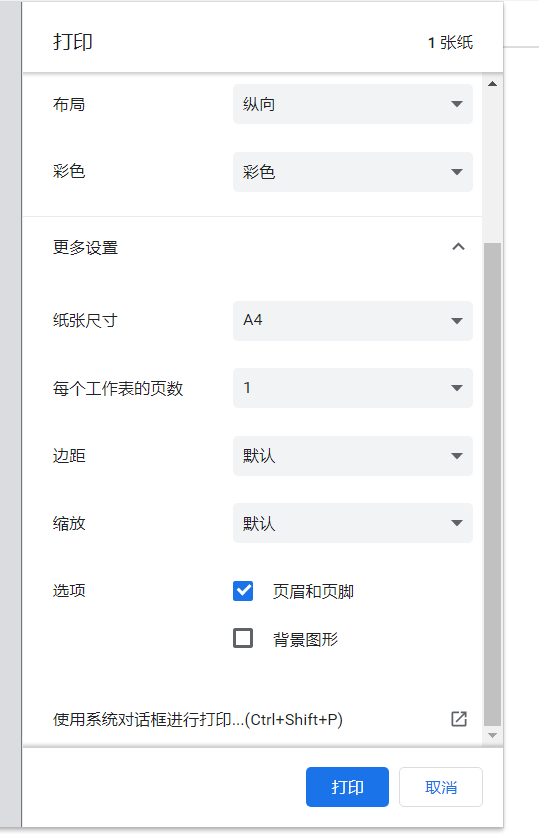Image resolution: width=539 pixels, height=839 pixels.
Task: Click the 取消 cancel button
Action: (x=441, y=787)
